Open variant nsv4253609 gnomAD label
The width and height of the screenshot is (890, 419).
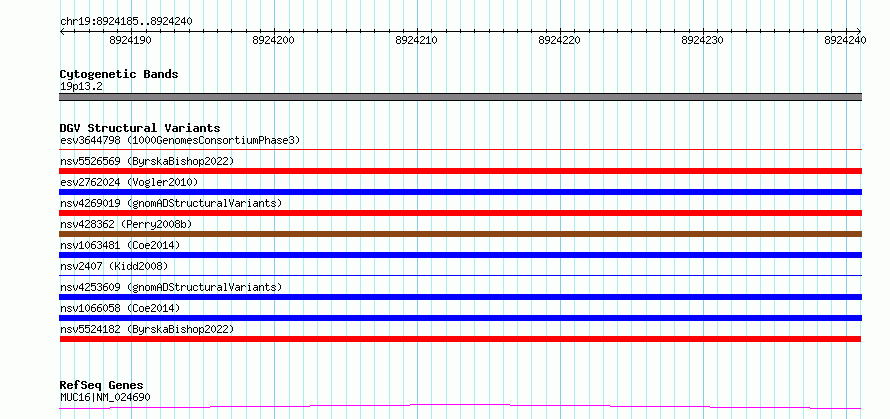pos(171,287)
